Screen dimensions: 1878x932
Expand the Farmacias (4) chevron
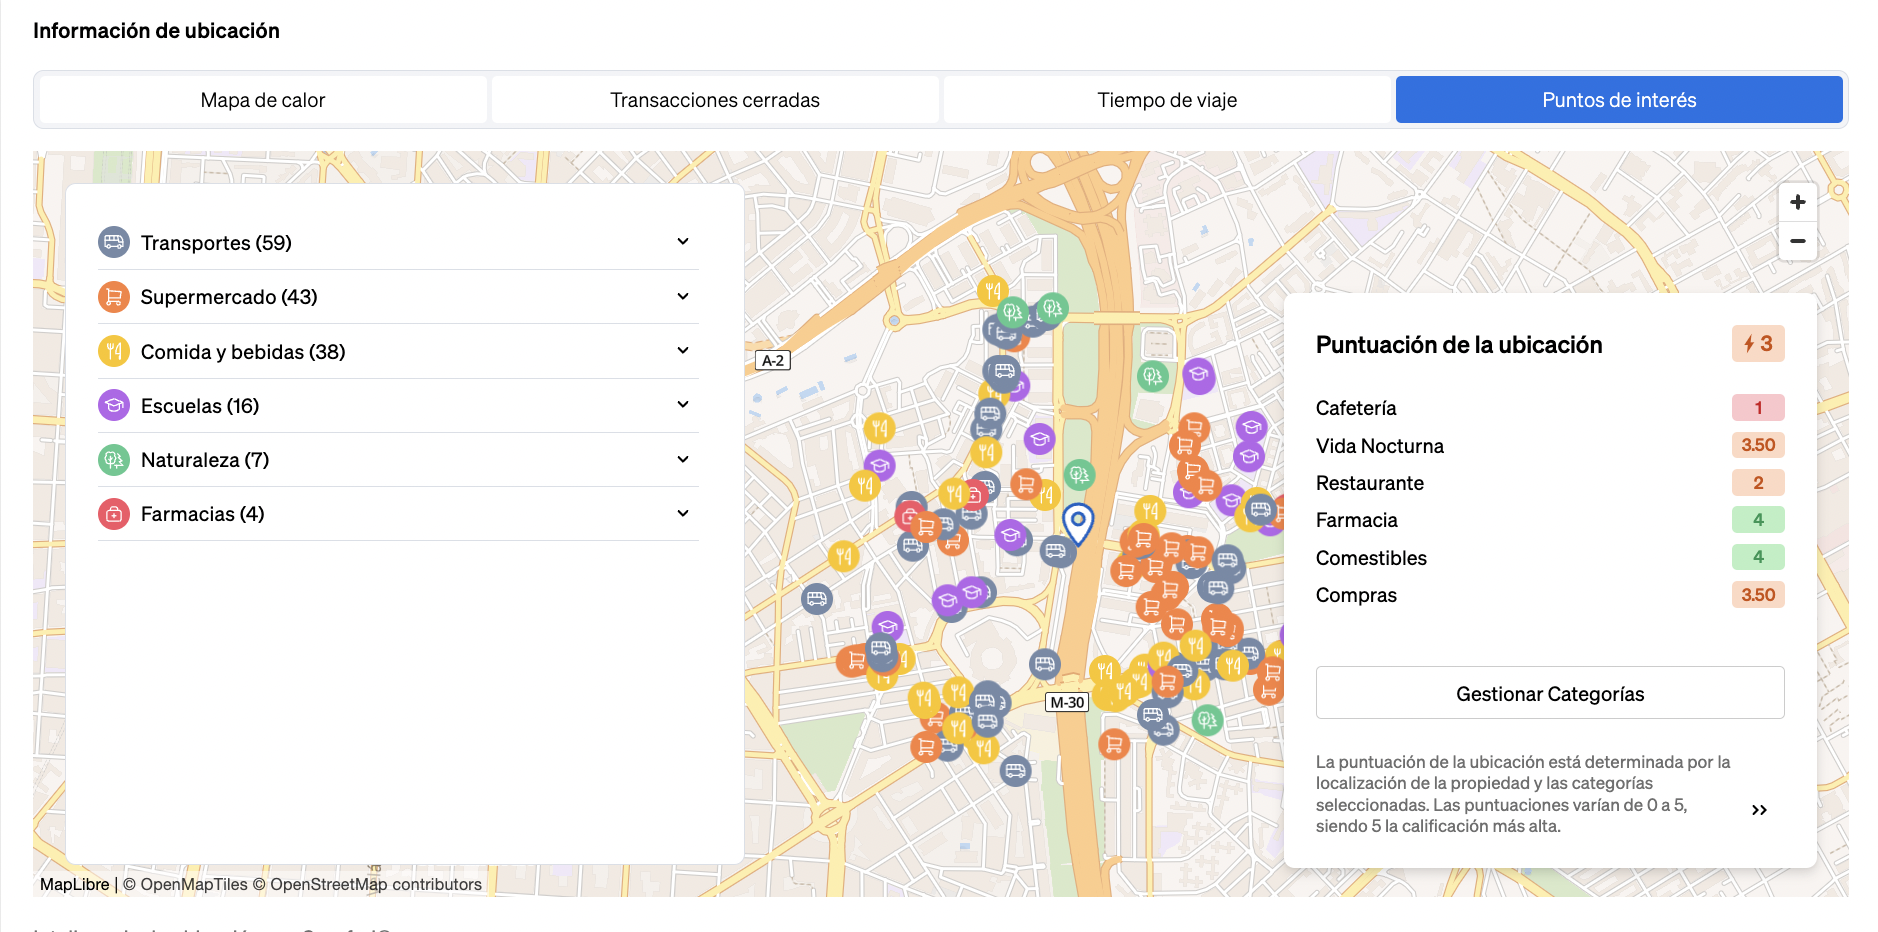pyautogui.click(x=683, y=514)
